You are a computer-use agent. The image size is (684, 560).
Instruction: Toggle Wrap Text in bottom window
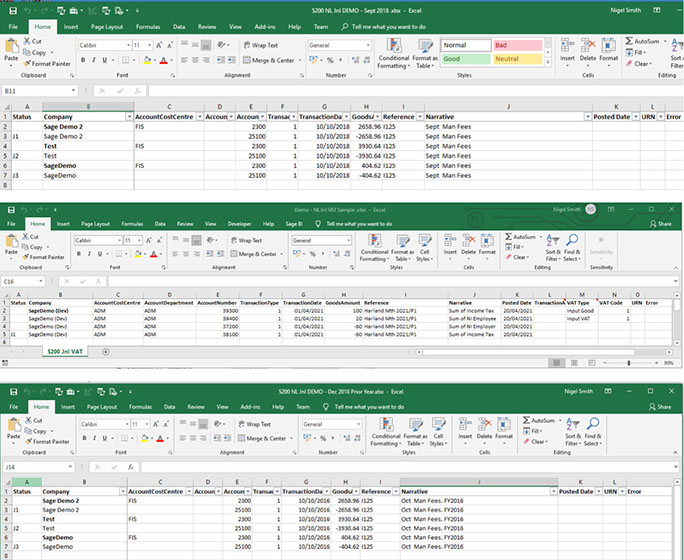(254, 424)
